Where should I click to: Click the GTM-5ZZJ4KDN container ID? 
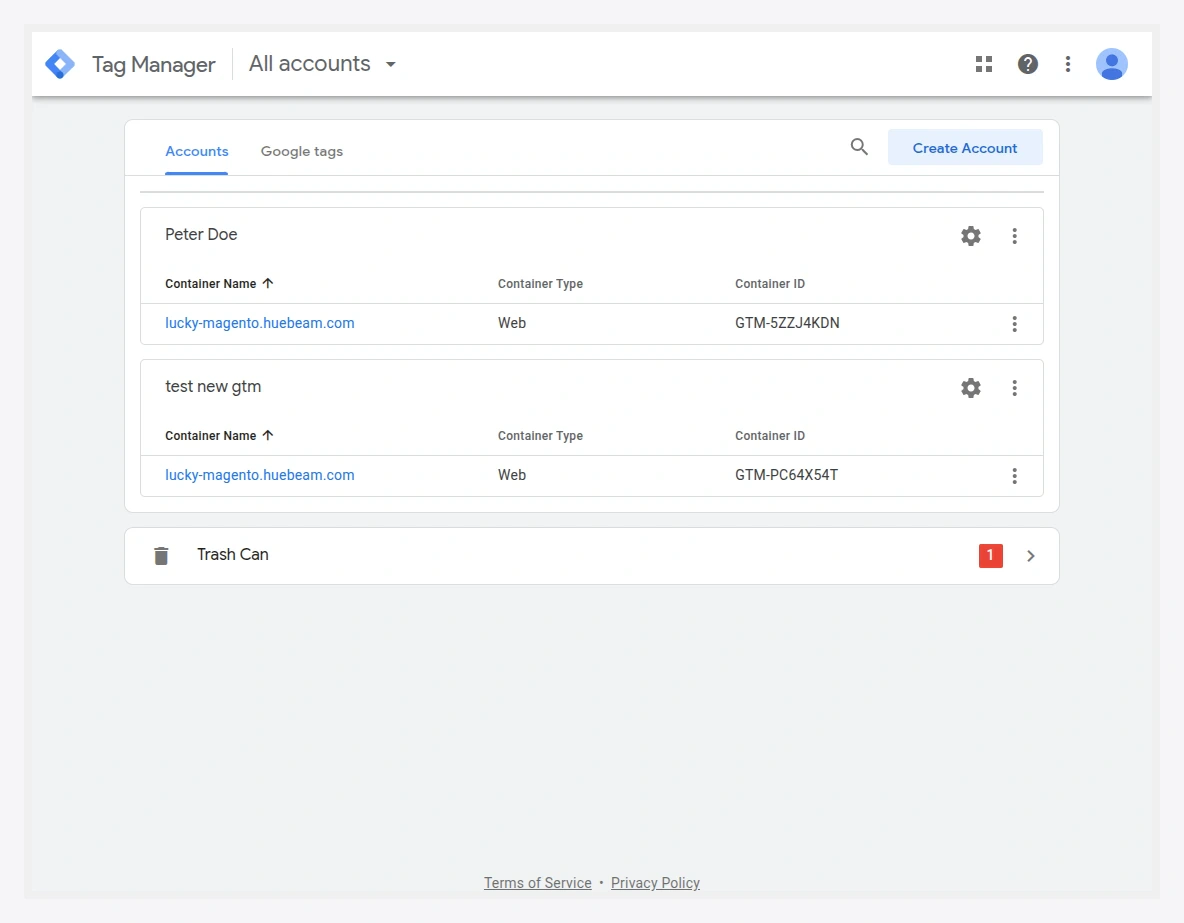787,323
